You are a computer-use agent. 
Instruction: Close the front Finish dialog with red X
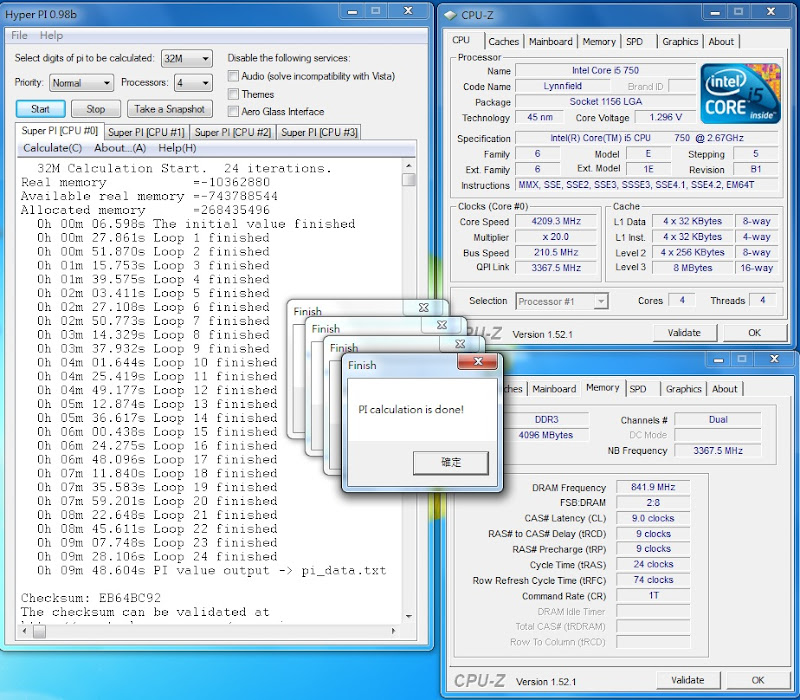(478, 362)
